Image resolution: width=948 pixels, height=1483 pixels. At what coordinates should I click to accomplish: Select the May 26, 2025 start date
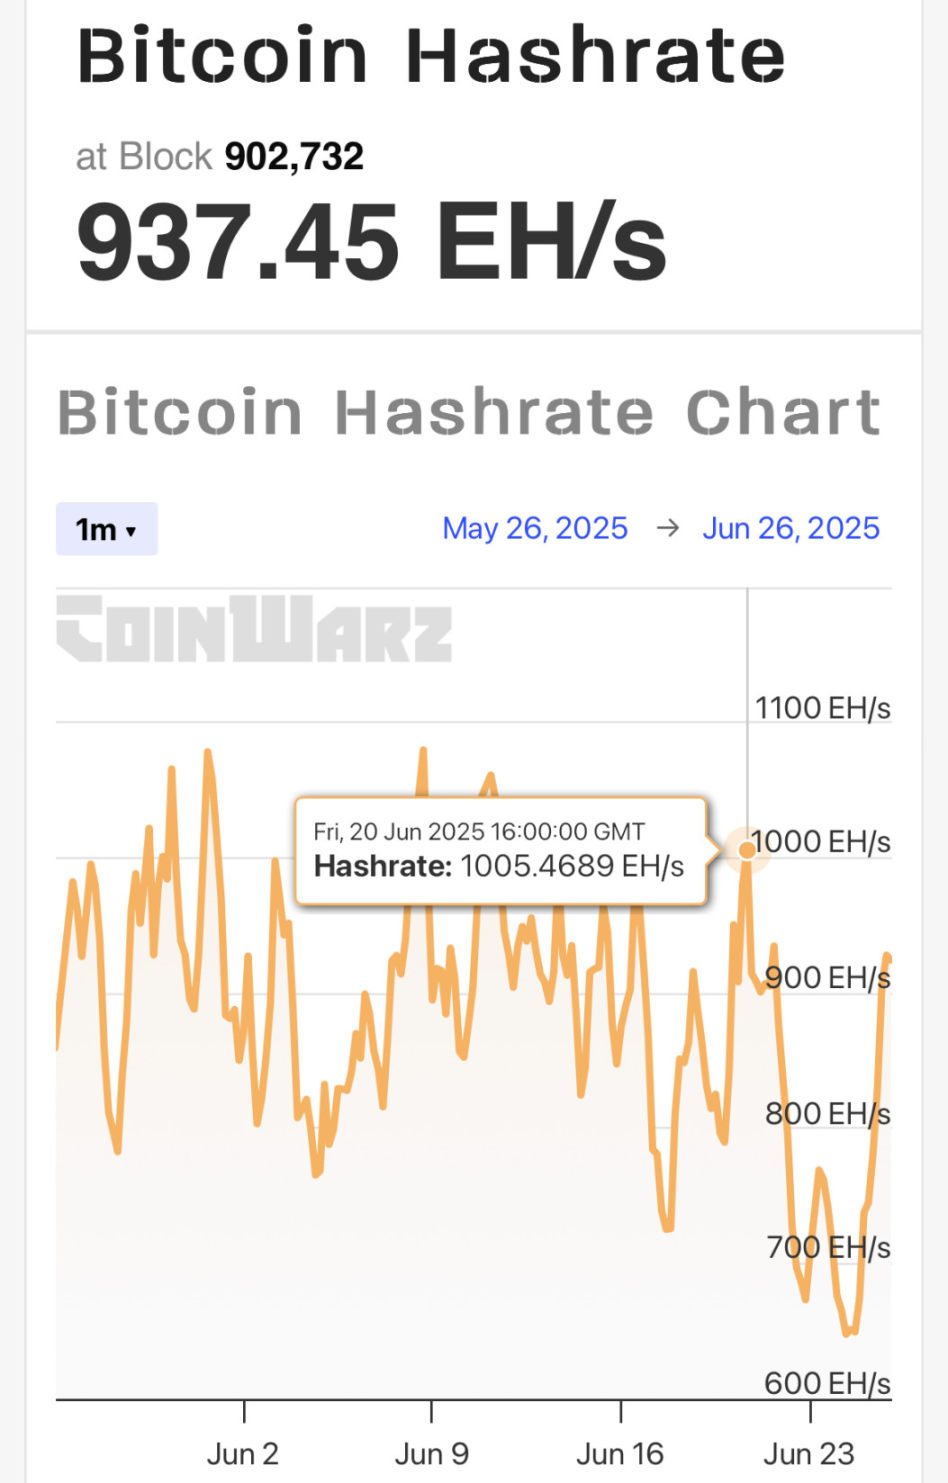click(x=535, y=528)
